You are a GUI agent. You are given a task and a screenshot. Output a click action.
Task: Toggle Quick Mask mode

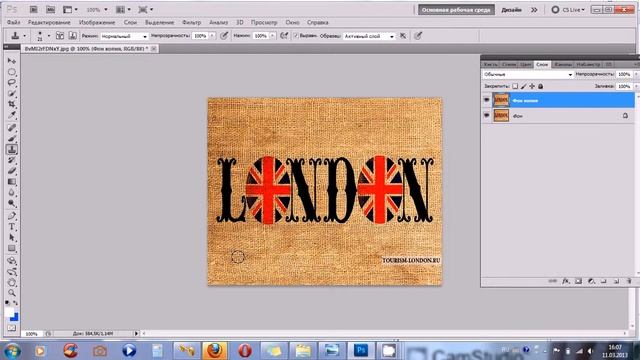tap(11, 328)
